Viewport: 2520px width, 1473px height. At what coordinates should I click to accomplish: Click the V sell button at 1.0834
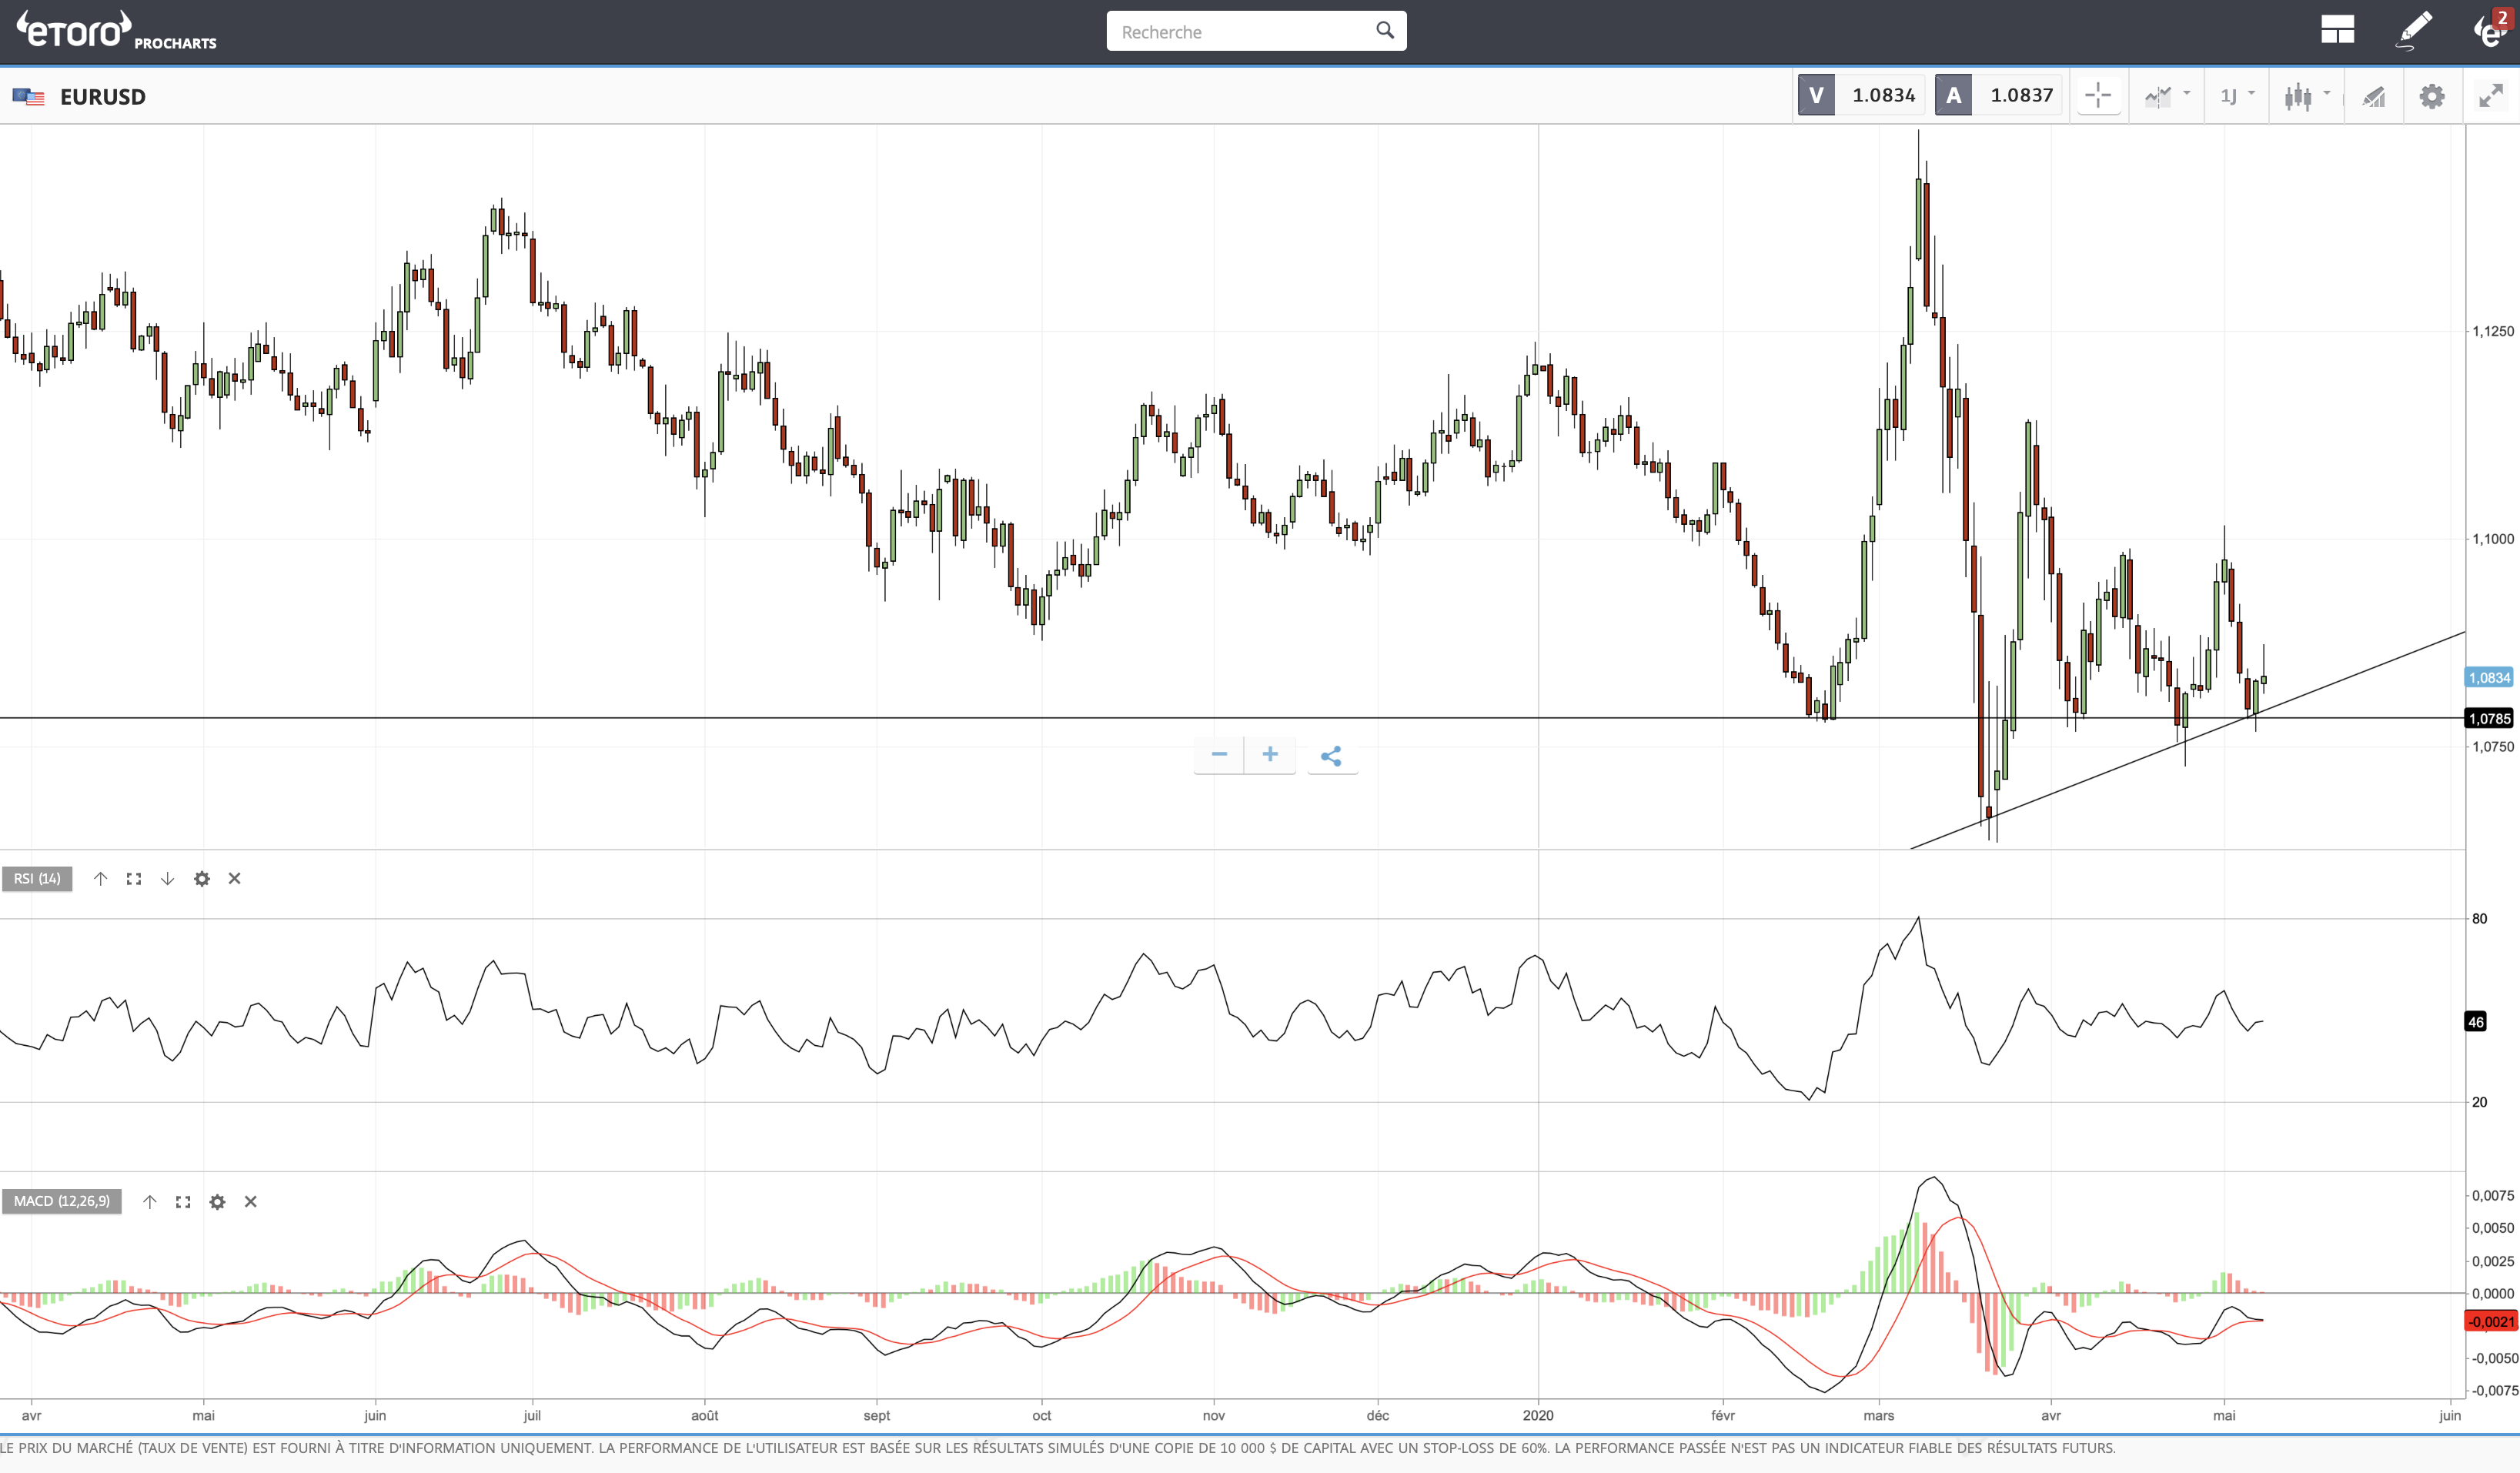(1860, 95)
